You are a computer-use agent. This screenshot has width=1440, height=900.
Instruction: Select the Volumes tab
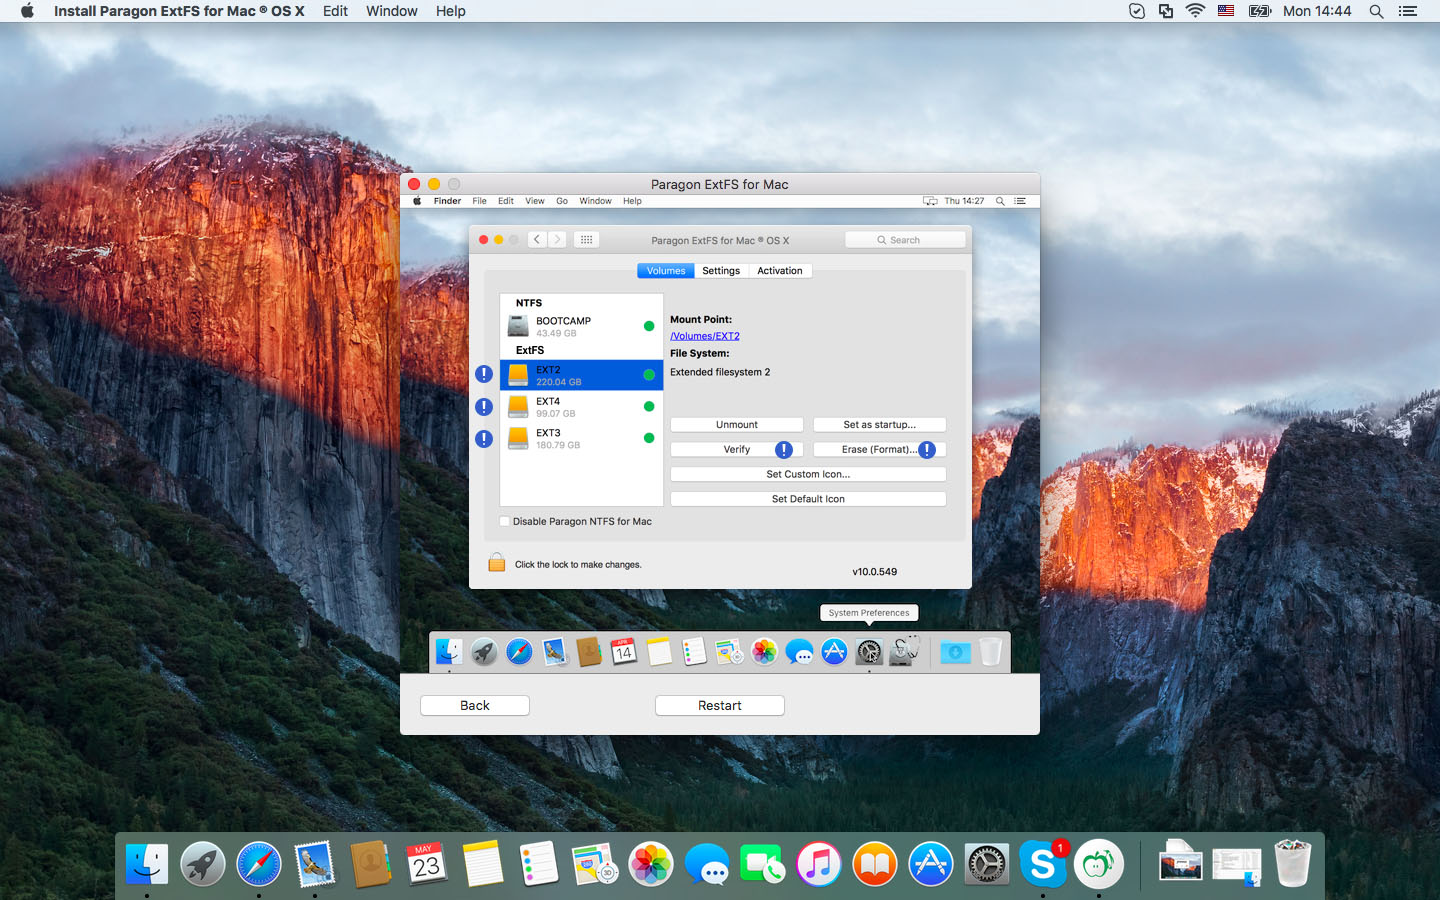(666, 271)
